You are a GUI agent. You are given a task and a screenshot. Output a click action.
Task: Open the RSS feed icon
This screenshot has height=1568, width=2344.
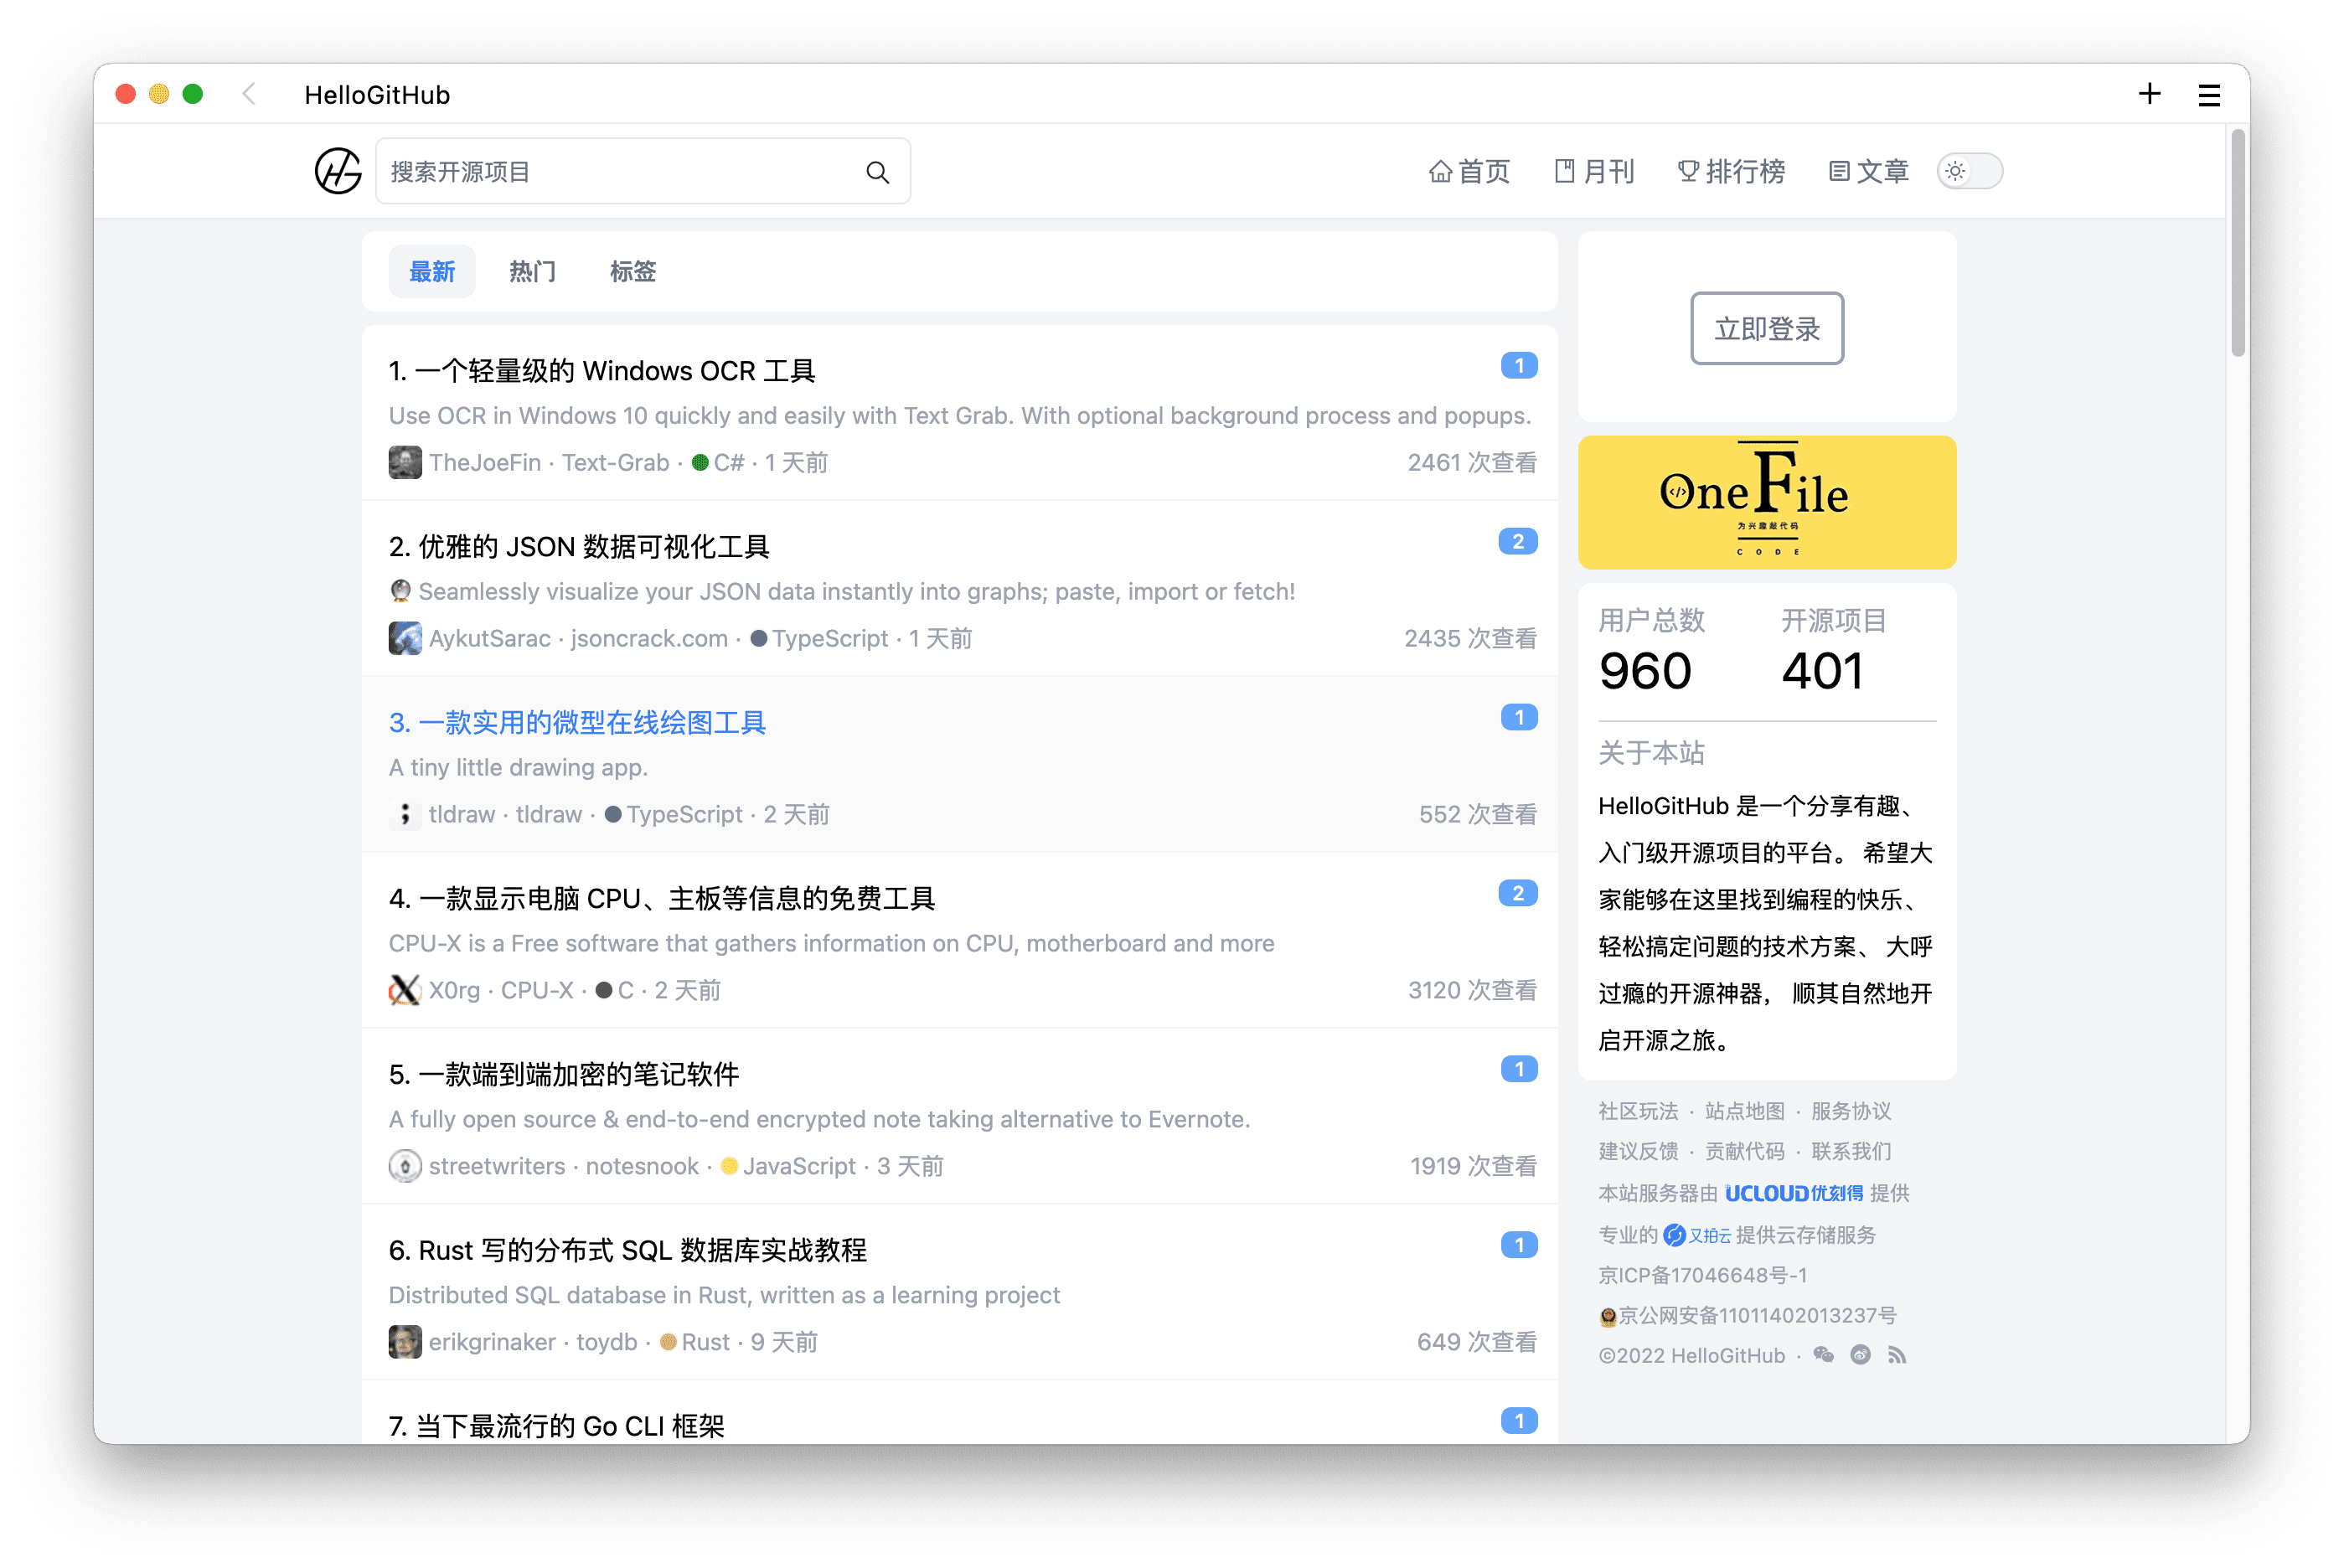click(1896, 1355)
